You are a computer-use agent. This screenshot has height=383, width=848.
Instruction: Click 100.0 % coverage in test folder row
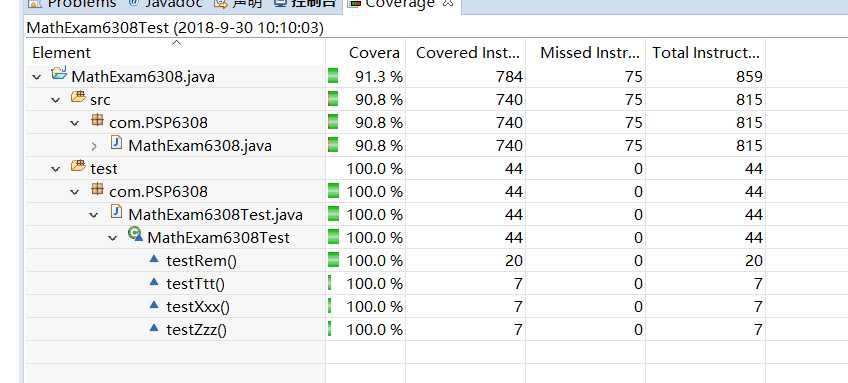click(374, 169)
